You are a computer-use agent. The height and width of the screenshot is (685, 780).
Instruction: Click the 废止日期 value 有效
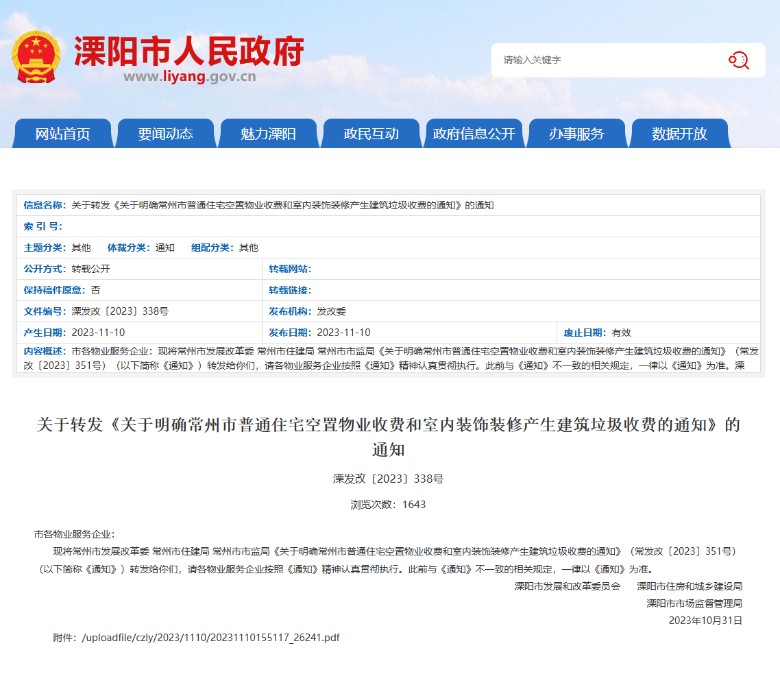(621, 332)
